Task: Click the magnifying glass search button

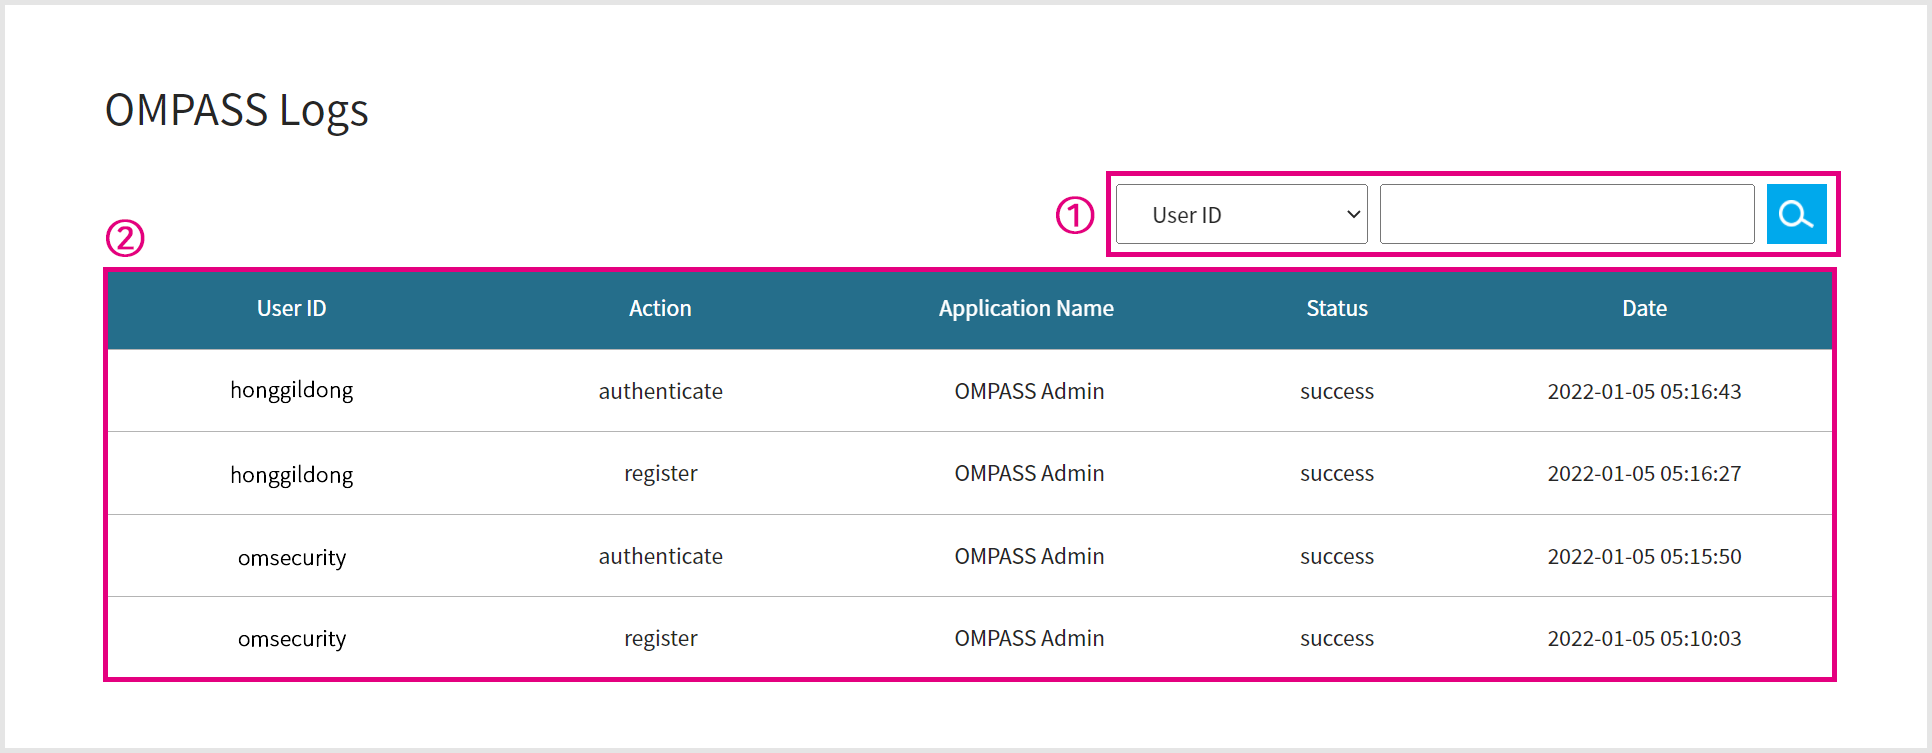Action: click(1796, 214)
